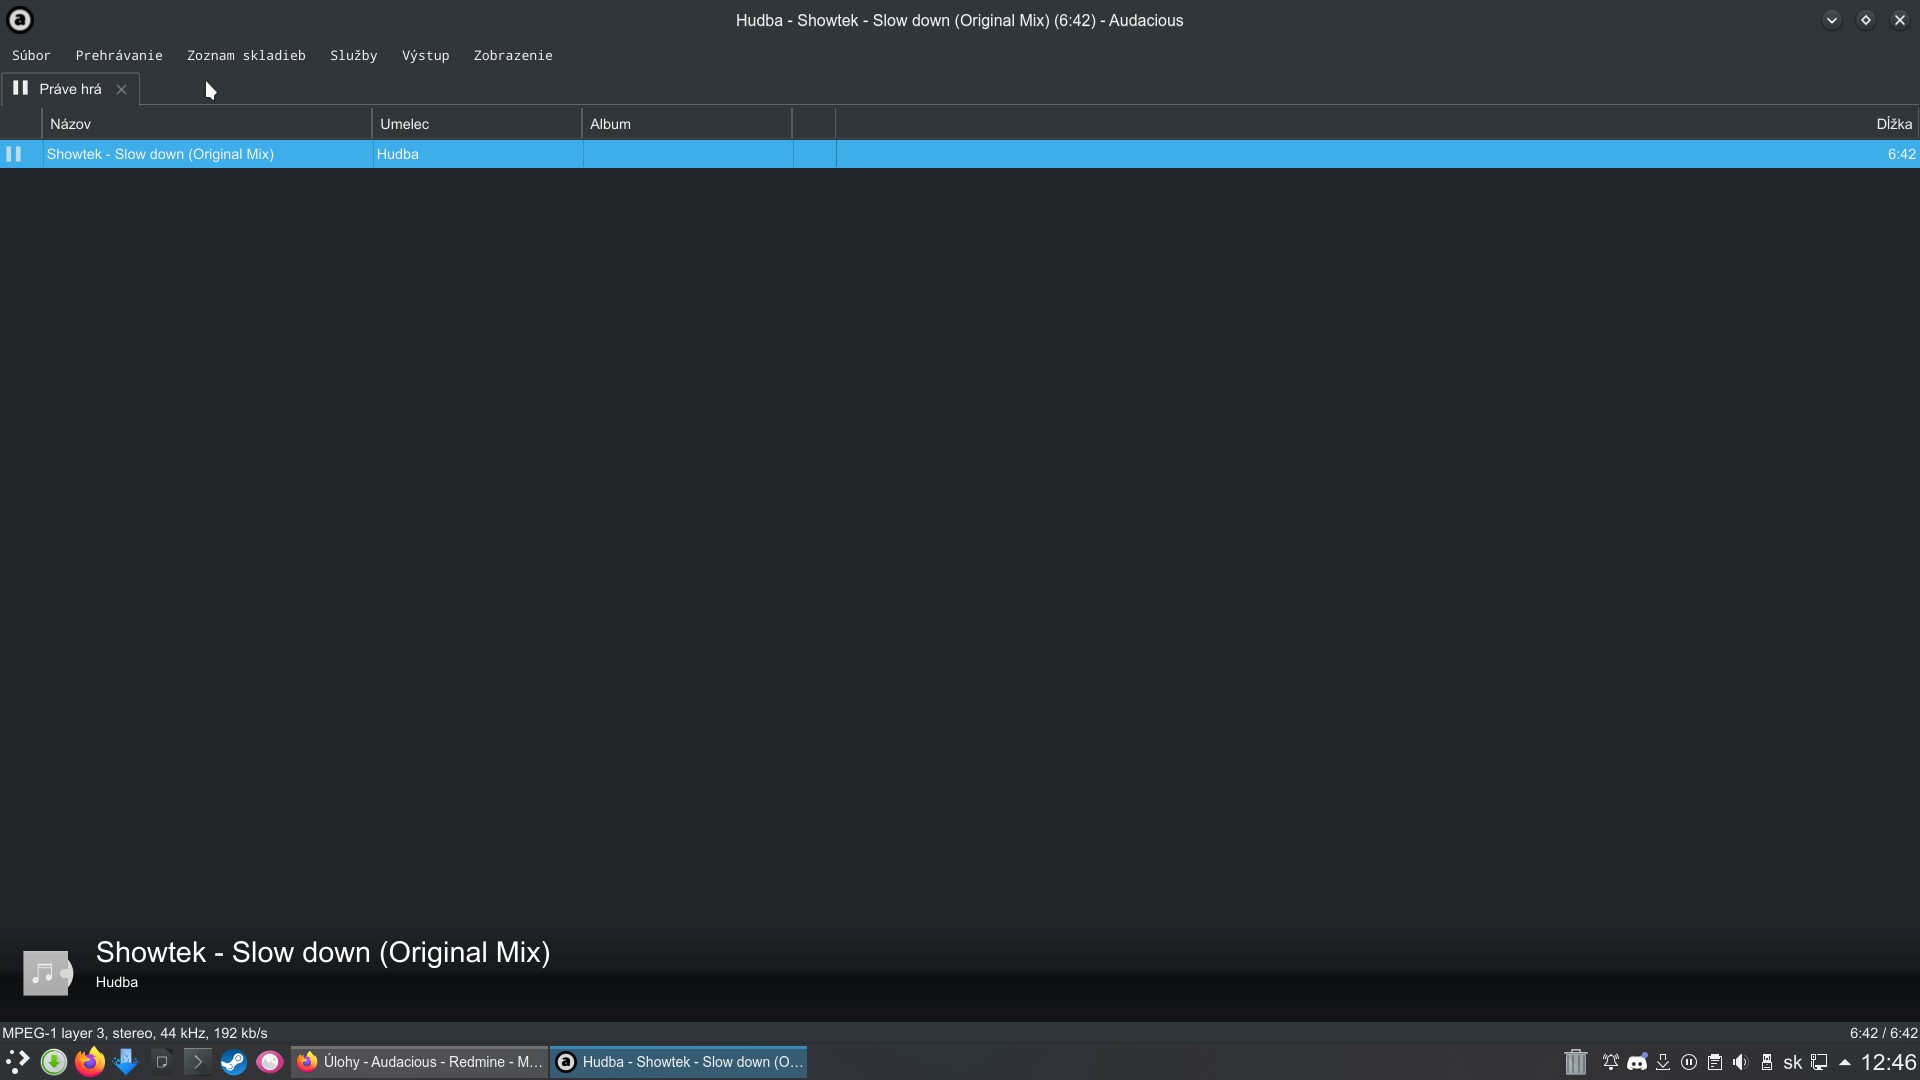Open the Výstup menu
This screenshot has height=1080, width=1920.
(x=426, y=55)
